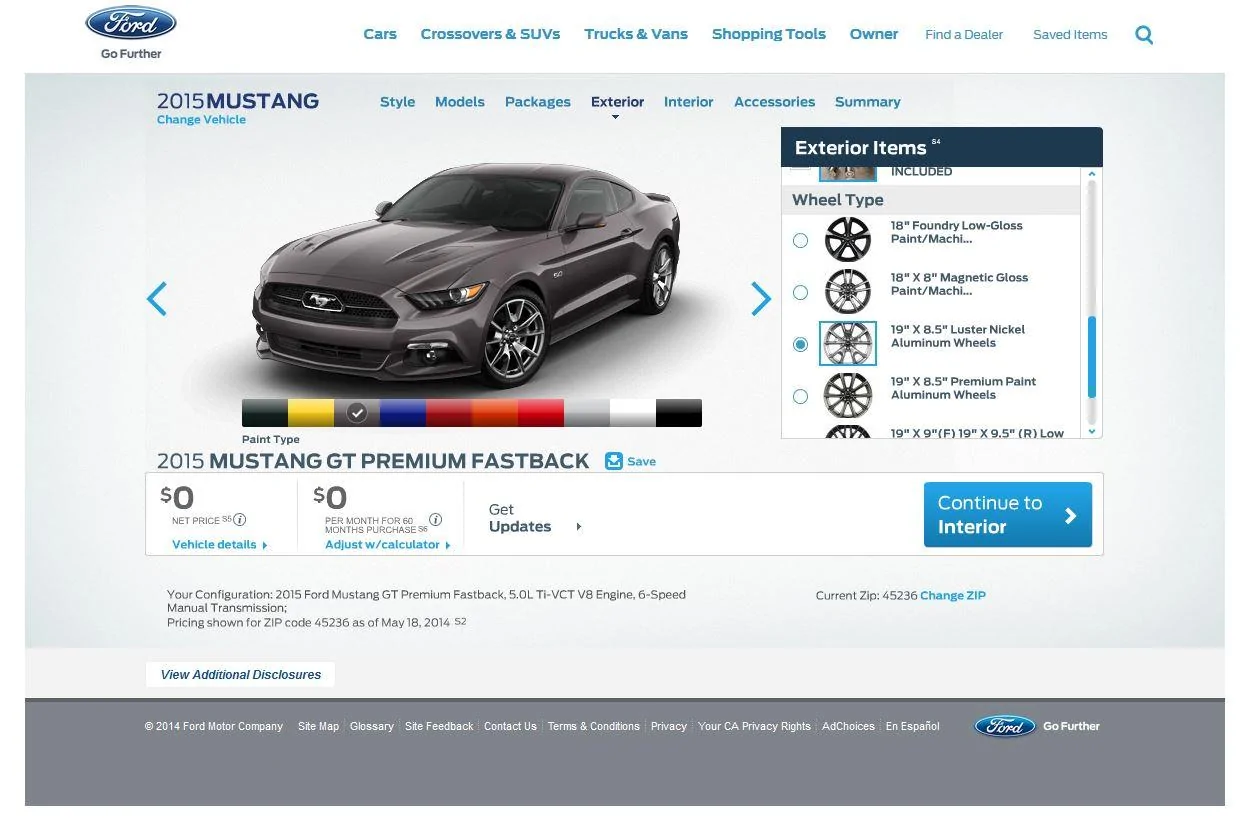
Task: Click the Ford logo in the footer
Action: point(1005,726)
